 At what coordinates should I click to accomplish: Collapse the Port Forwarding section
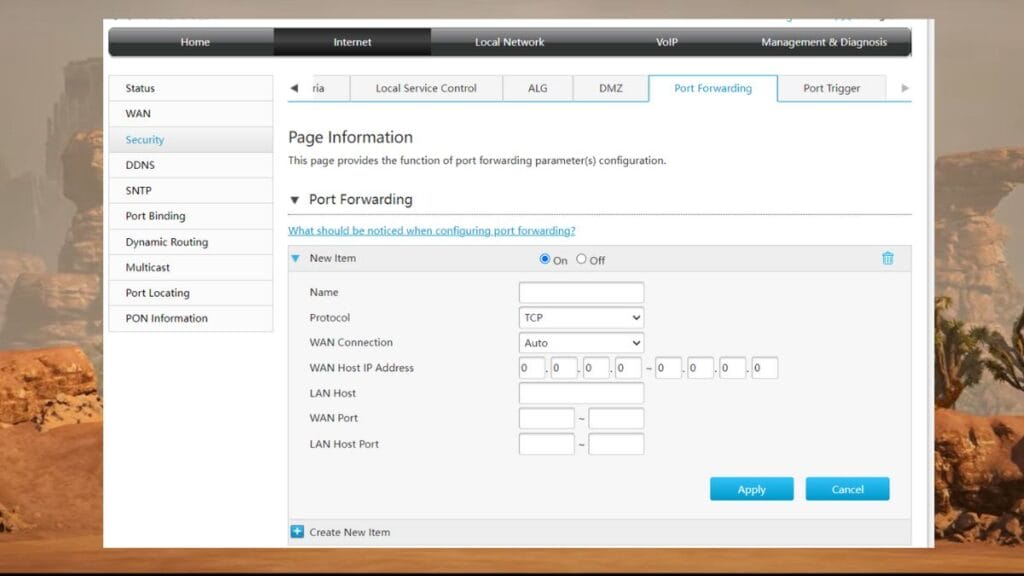(x=295, y=200)
